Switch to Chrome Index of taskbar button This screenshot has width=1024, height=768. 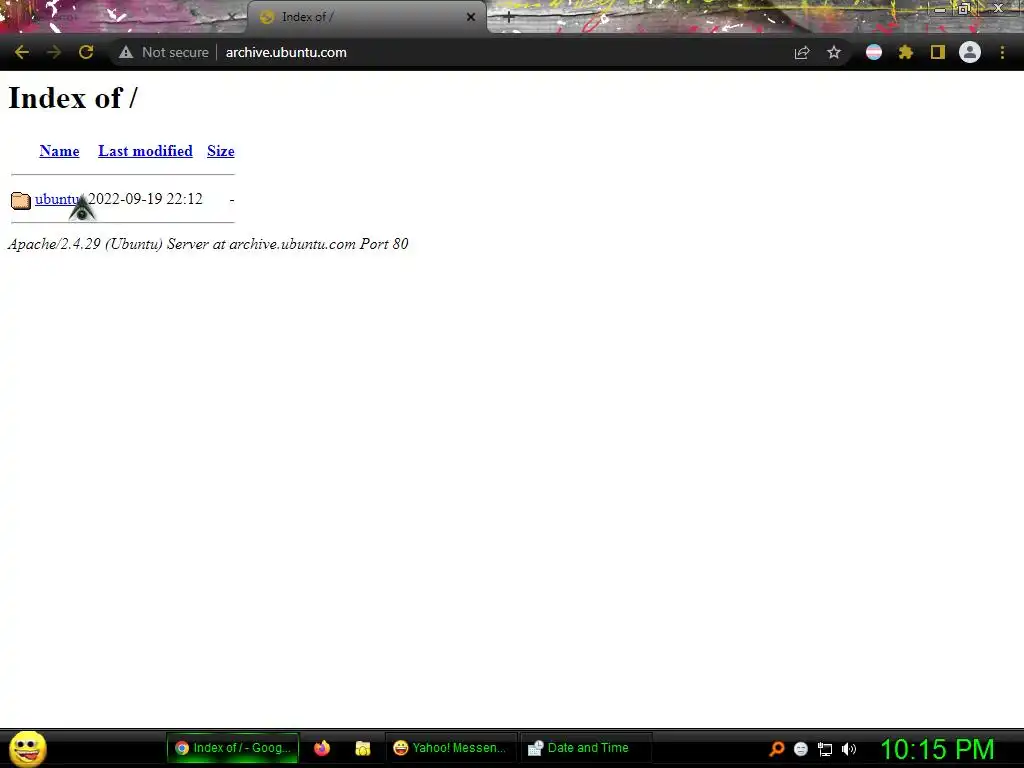pyautogui.click(x=232, y=748)
